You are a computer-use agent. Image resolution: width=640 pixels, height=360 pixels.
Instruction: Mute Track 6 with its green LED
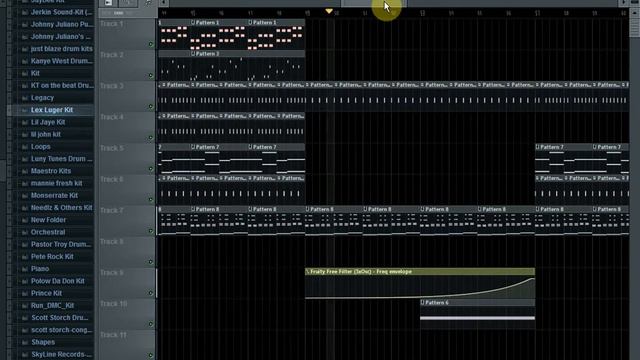click(151, 200)
